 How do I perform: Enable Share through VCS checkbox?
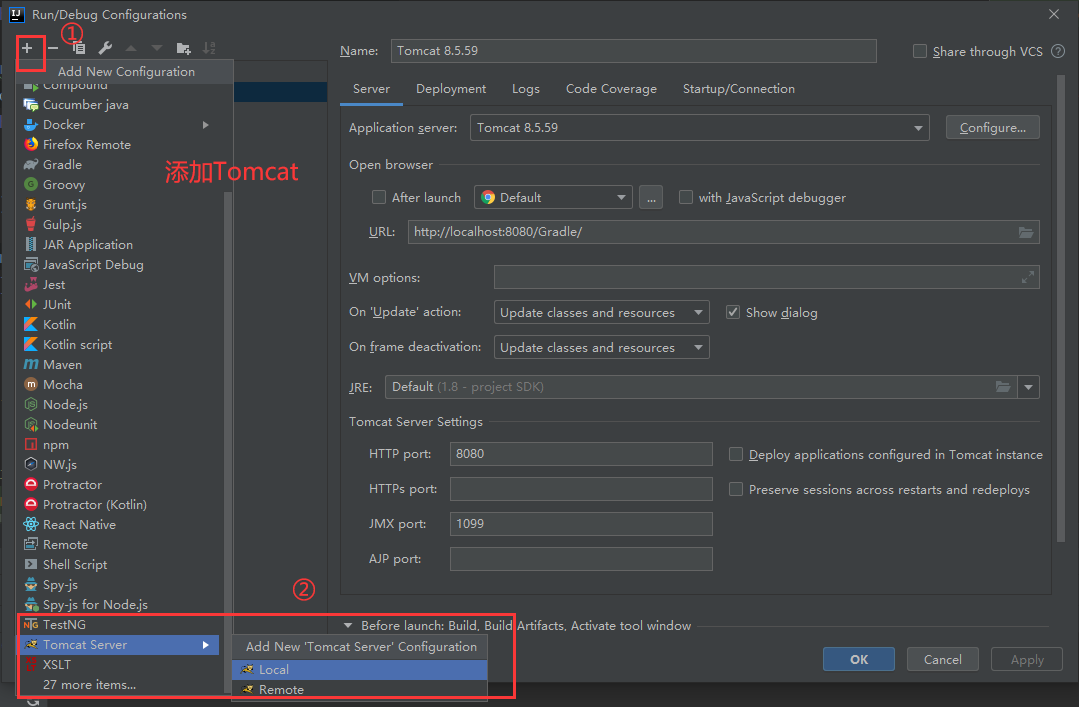919,51
